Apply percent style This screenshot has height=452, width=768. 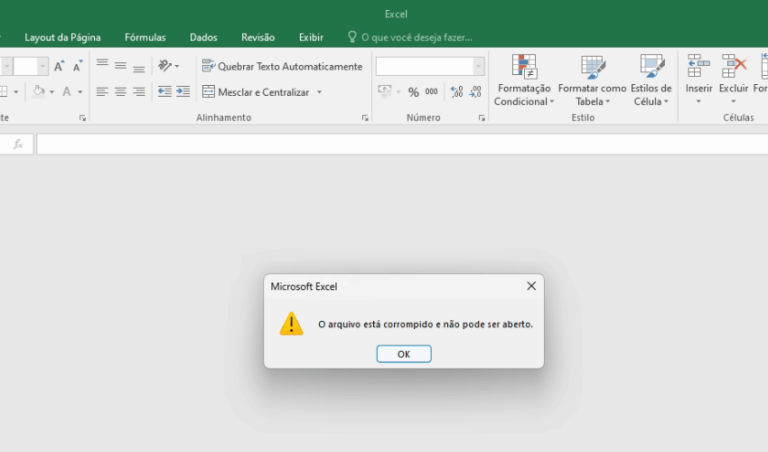coord(413,92)
